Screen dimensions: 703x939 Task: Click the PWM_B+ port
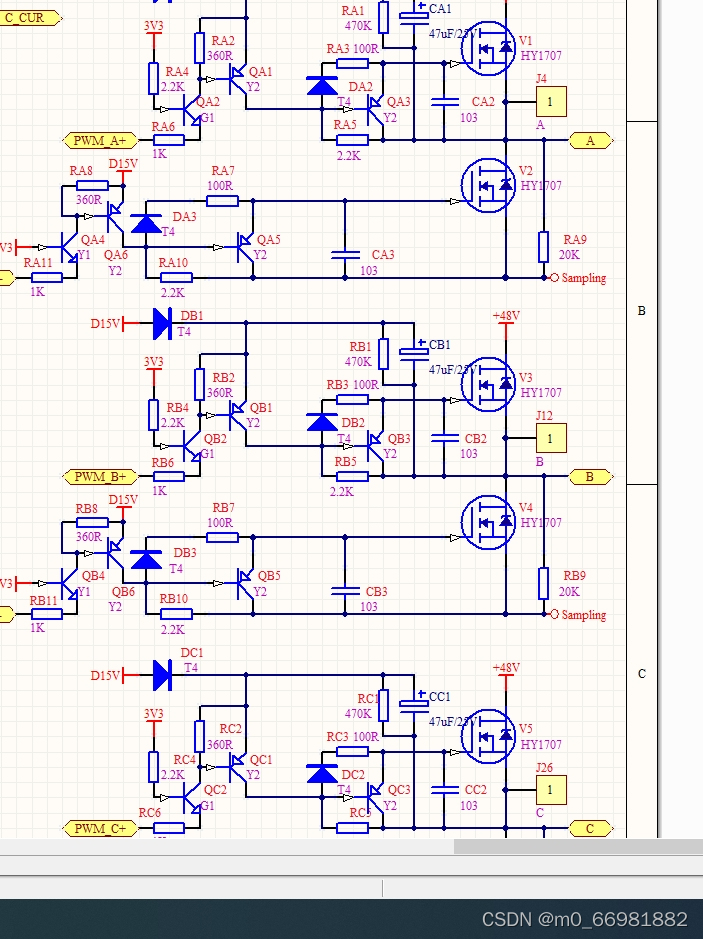click(100, 477)
